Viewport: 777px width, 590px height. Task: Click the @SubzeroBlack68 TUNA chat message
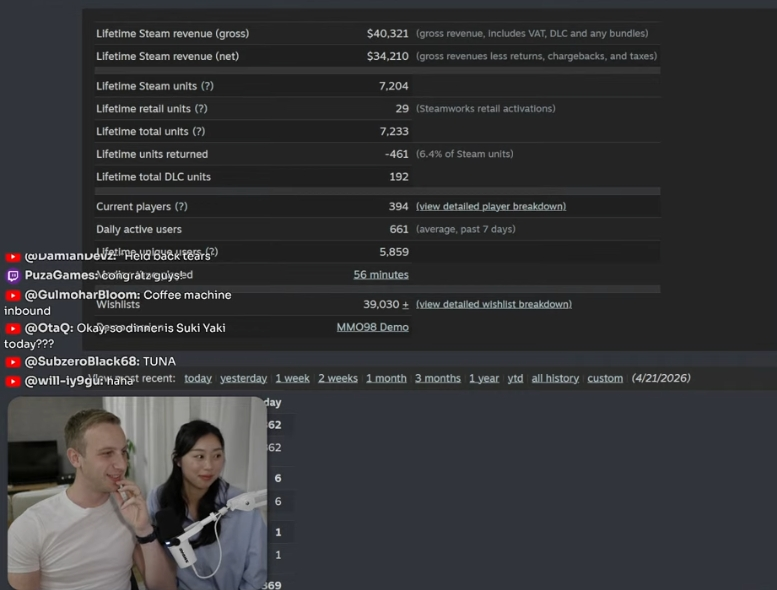tap(90, 362)
